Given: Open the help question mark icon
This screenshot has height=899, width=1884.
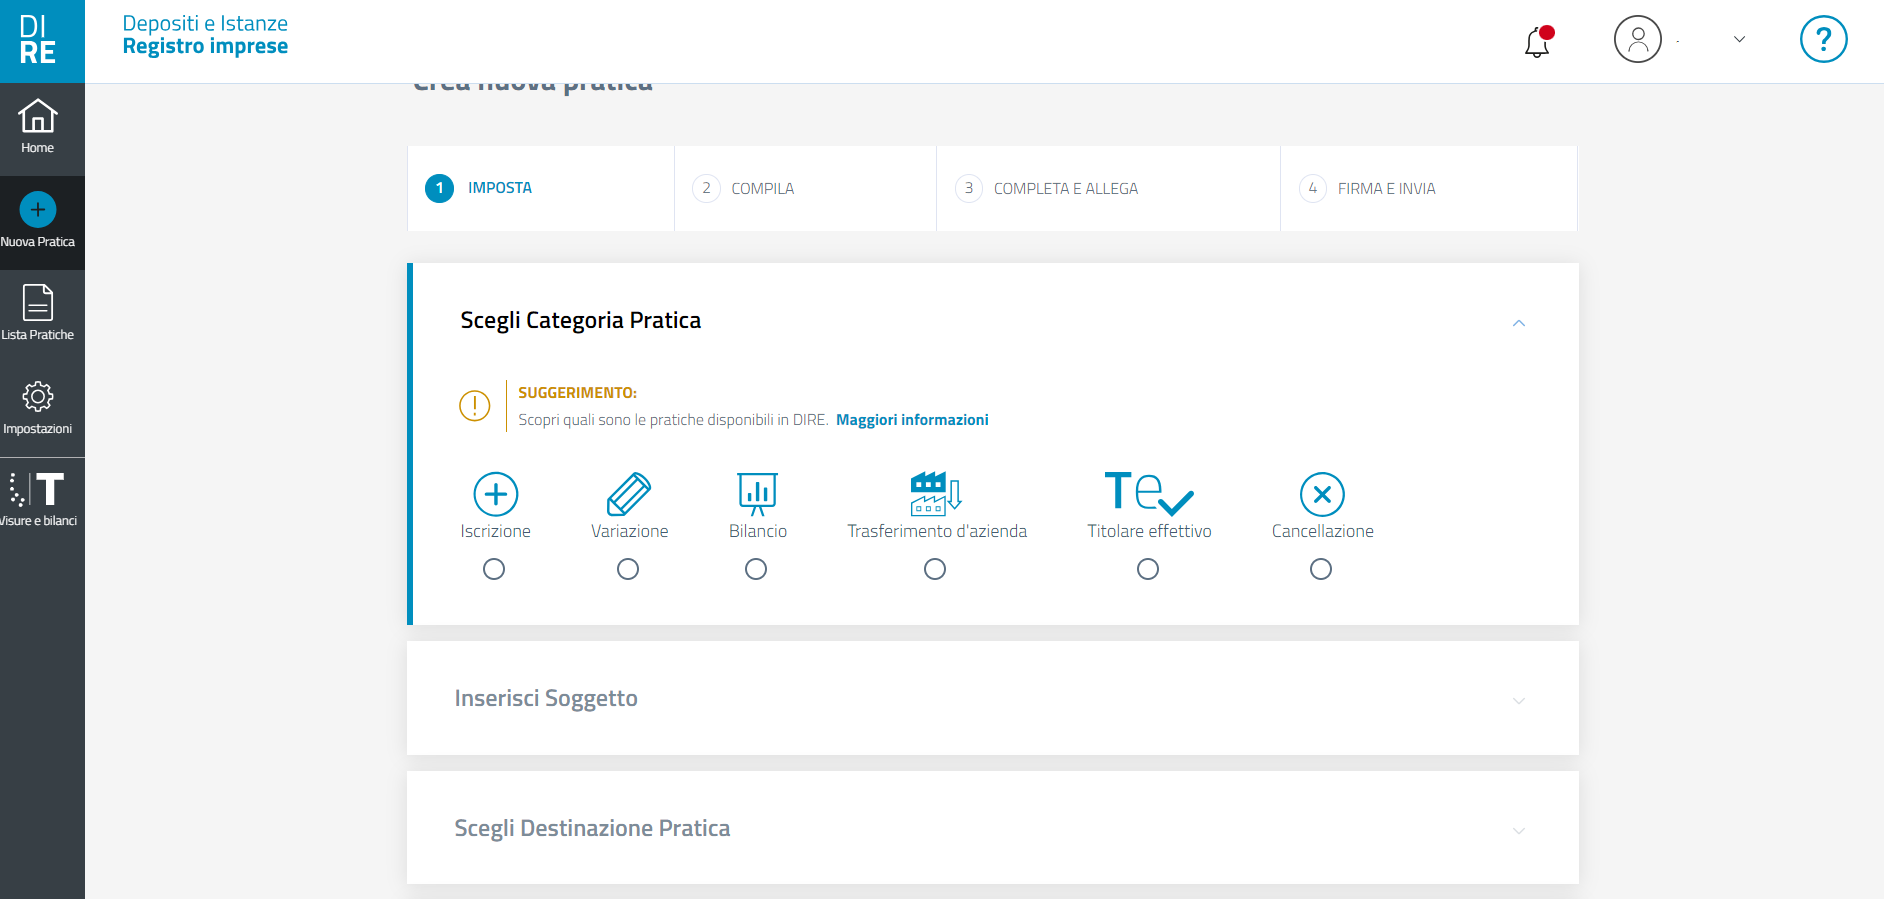Looking at the screenshot, I should pyautogui.click(x=1823, y=40).
